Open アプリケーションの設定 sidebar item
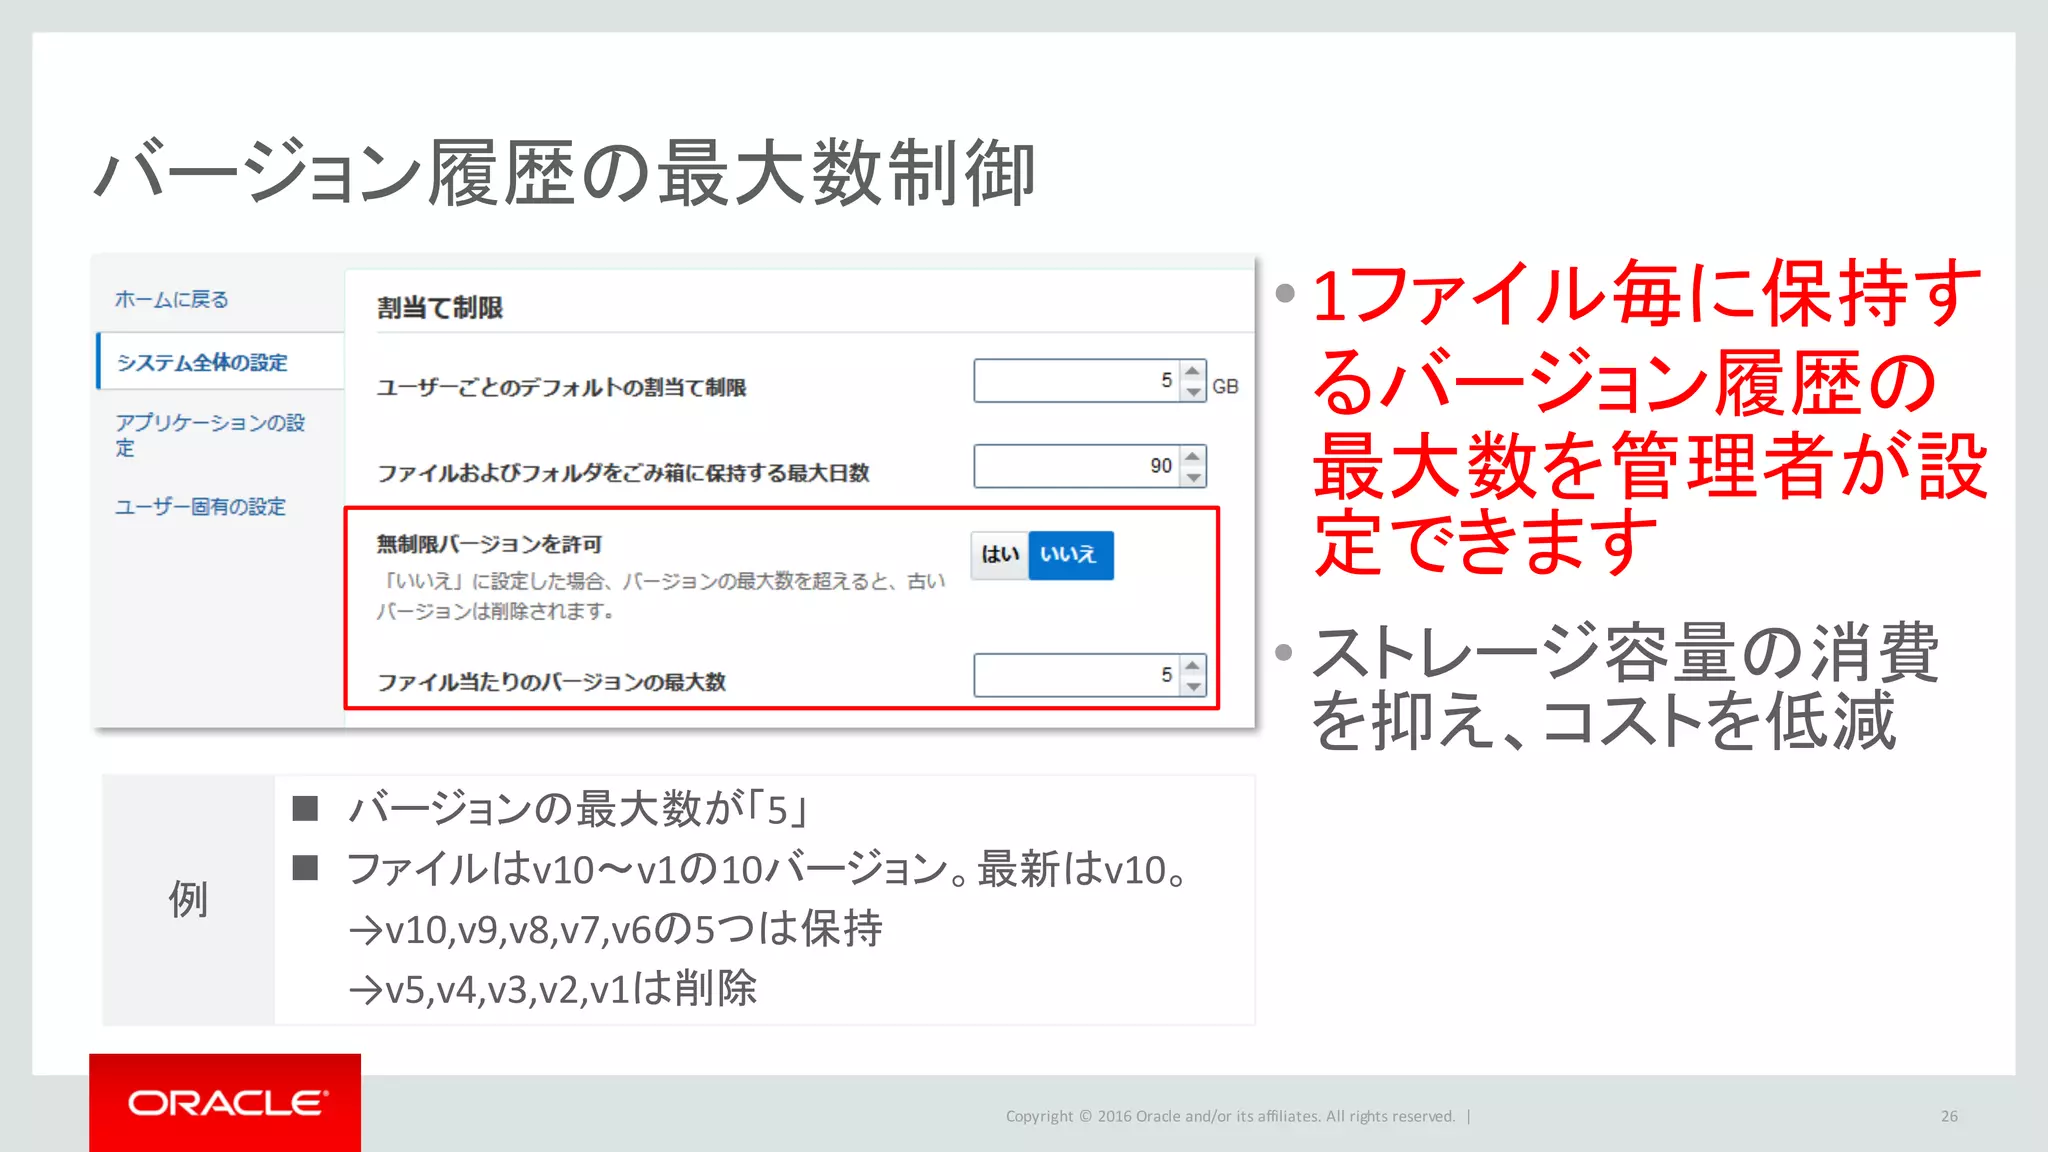Screen dimensions: 2048x1152 pos(210,435)
